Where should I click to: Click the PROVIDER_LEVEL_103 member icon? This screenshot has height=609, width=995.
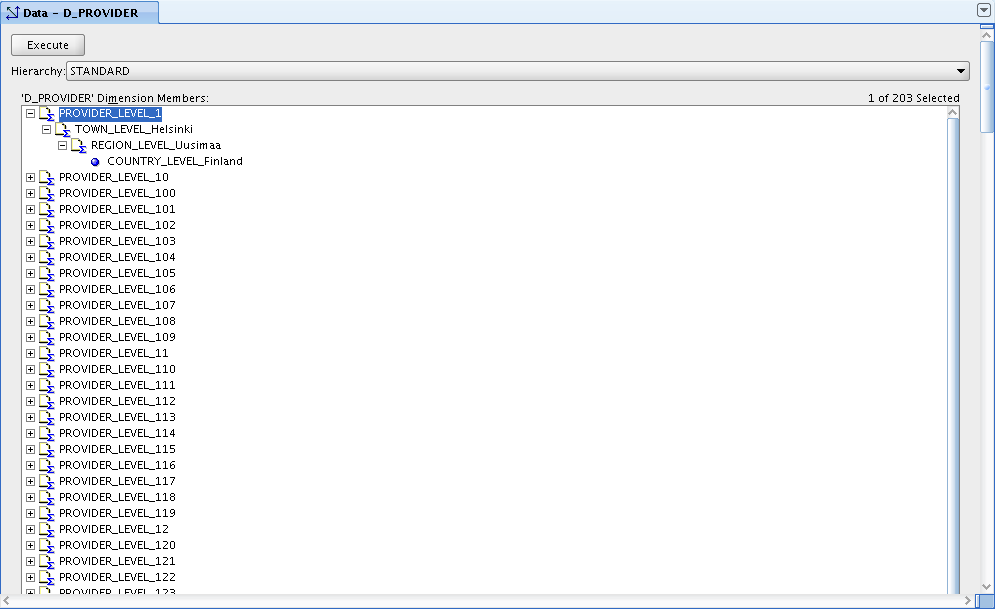pyautogui.click(x=47, y=241)
